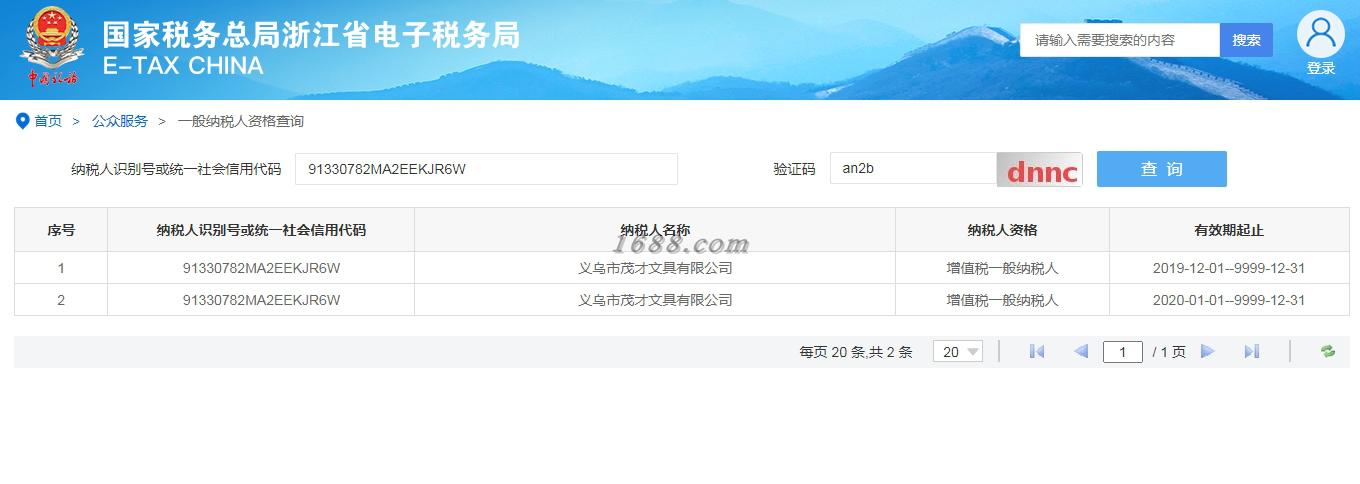Click row 2 company name 义乌市茂才文具有限公司
Screen dimensions: 1360x484
pyautogui.click(x=655, y=300)
